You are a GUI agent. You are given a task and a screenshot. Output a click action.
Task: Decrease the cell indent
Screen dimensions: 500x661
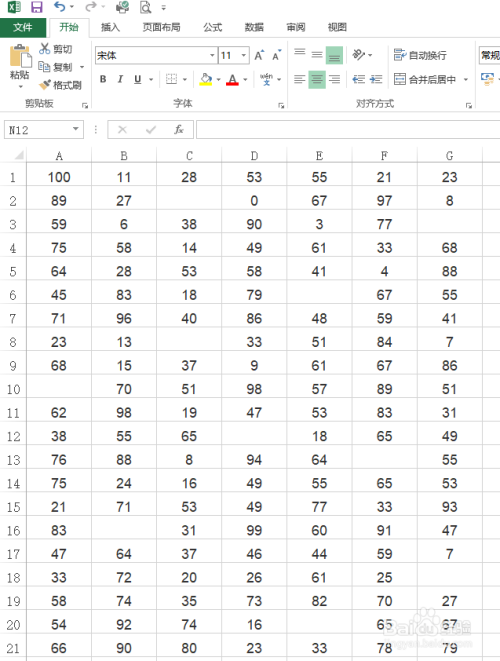(359, 79)
